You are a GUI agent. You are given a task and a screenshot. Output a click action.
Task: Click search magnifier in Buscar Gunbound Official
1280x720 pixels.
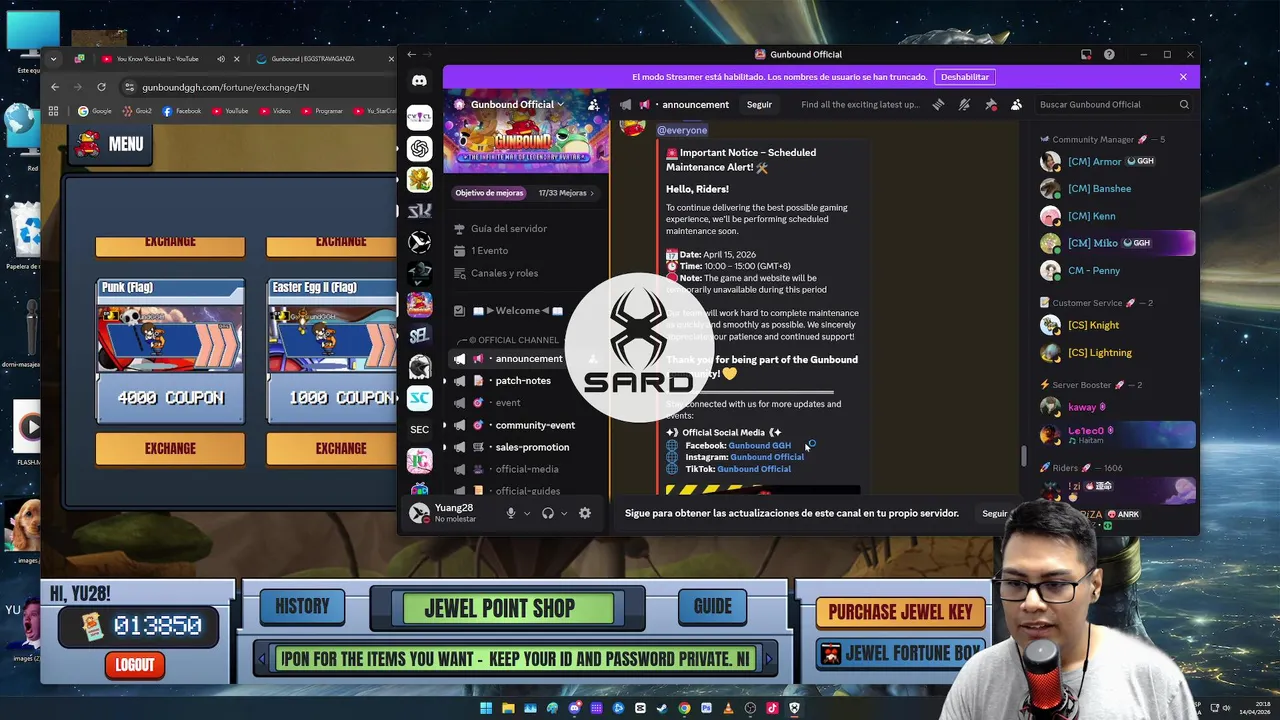[x=1184, y=104]
